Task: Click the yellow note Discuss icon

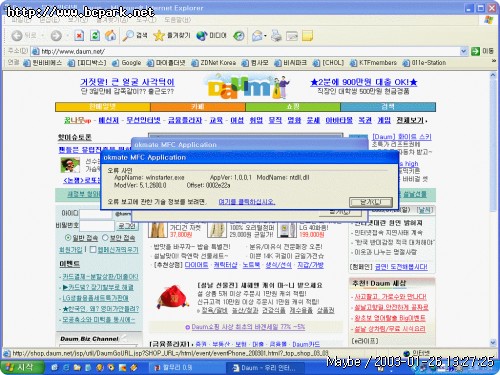Action: pos(307,36)
